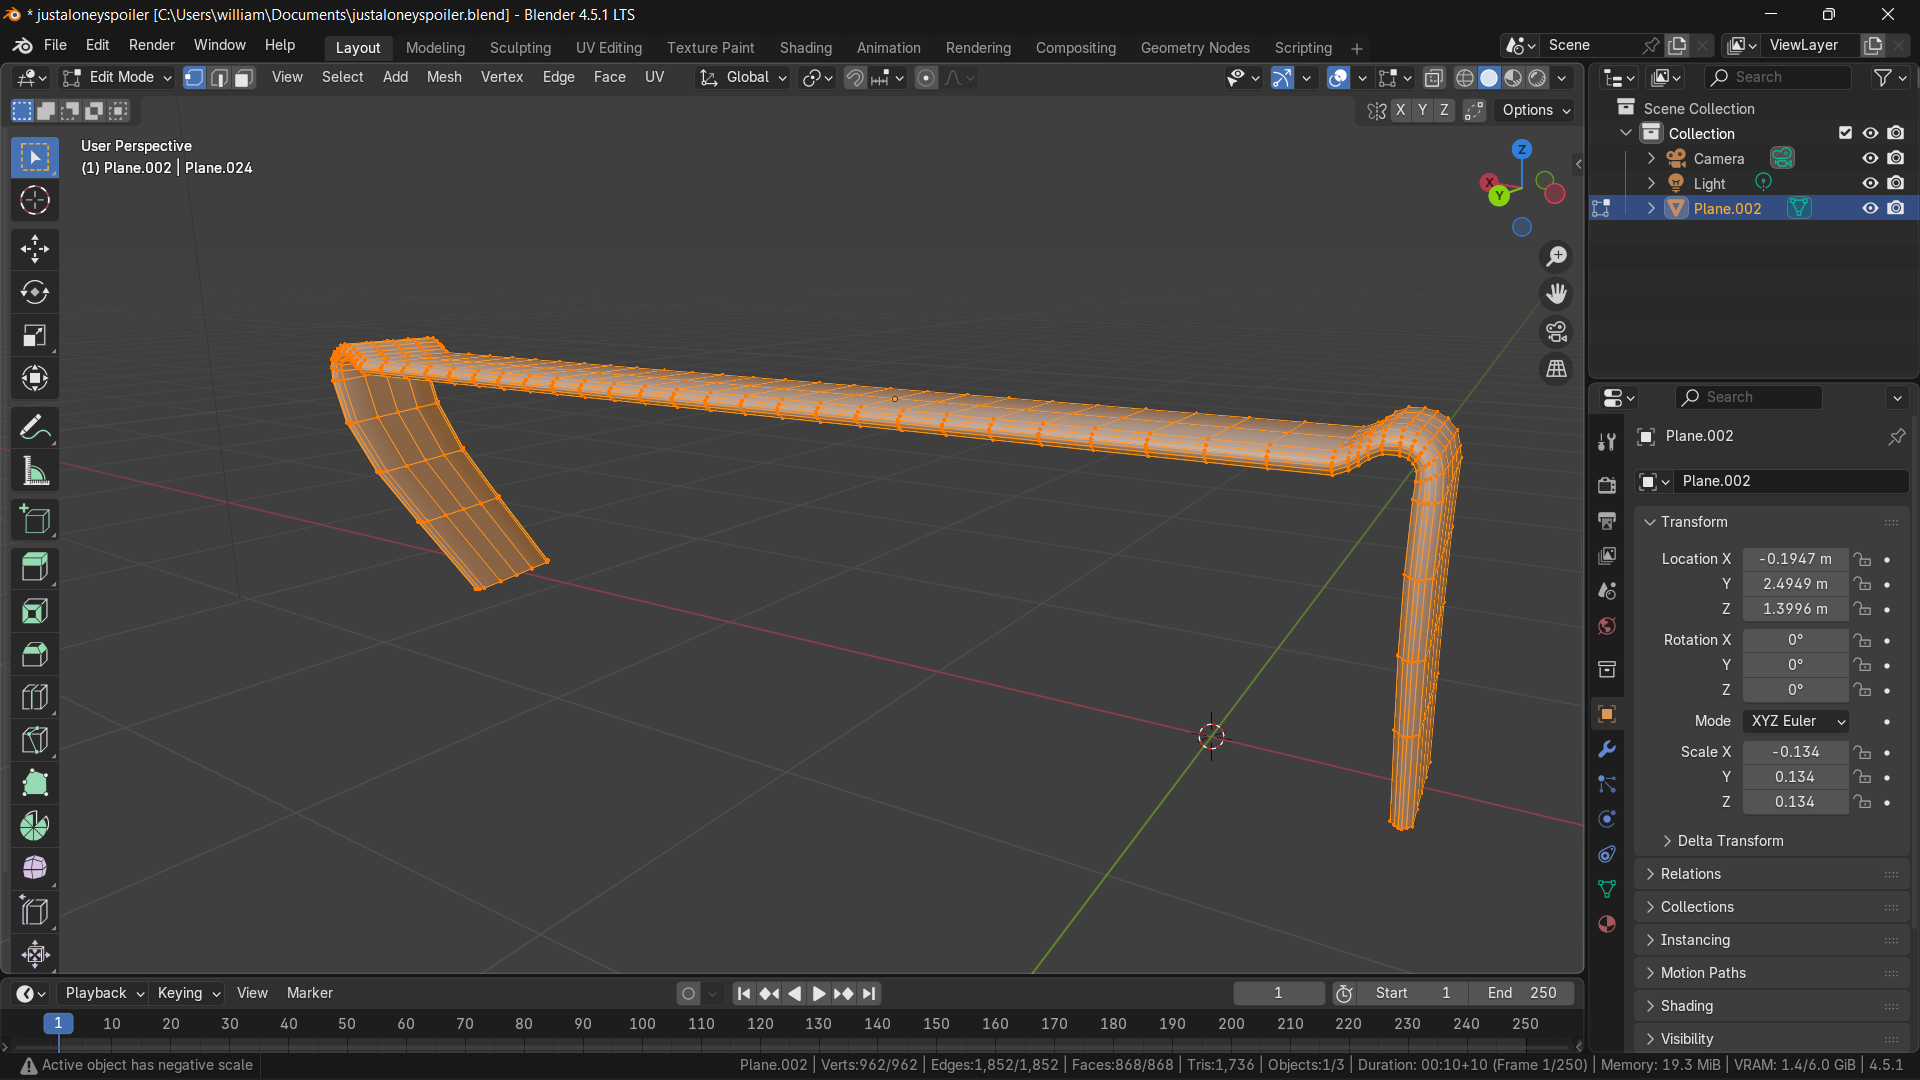Select the Measure tool
This screenshot has height=1080, width=1920.
tap(35, 471)
